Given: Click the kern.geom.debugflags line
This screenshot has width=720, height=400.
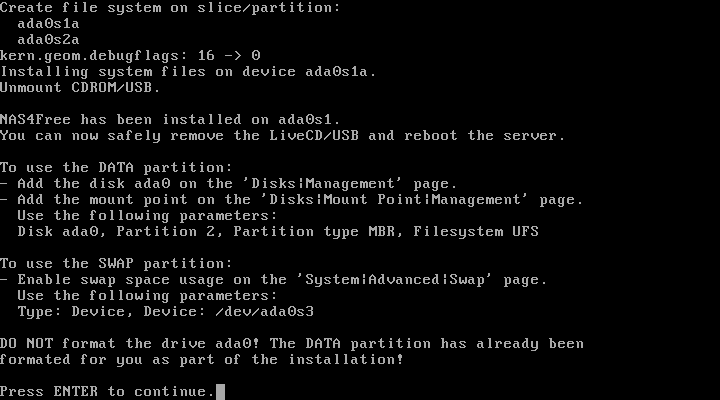Looking at the screenshot, I should [130, 56].
